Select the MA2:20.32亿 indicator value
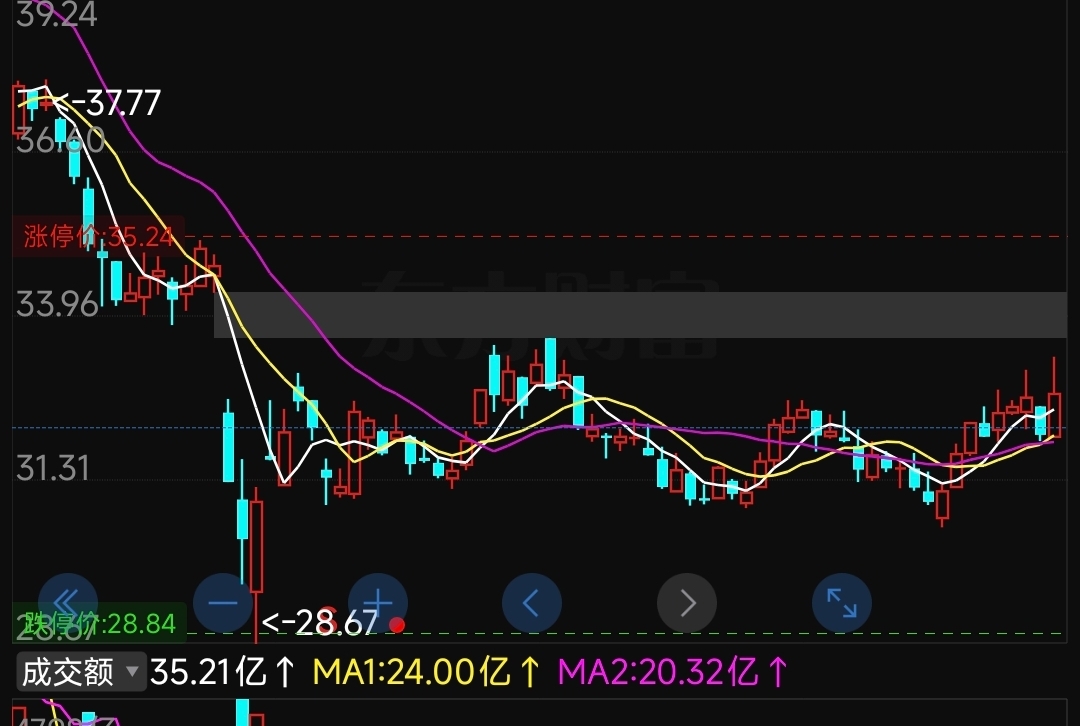 672,672
